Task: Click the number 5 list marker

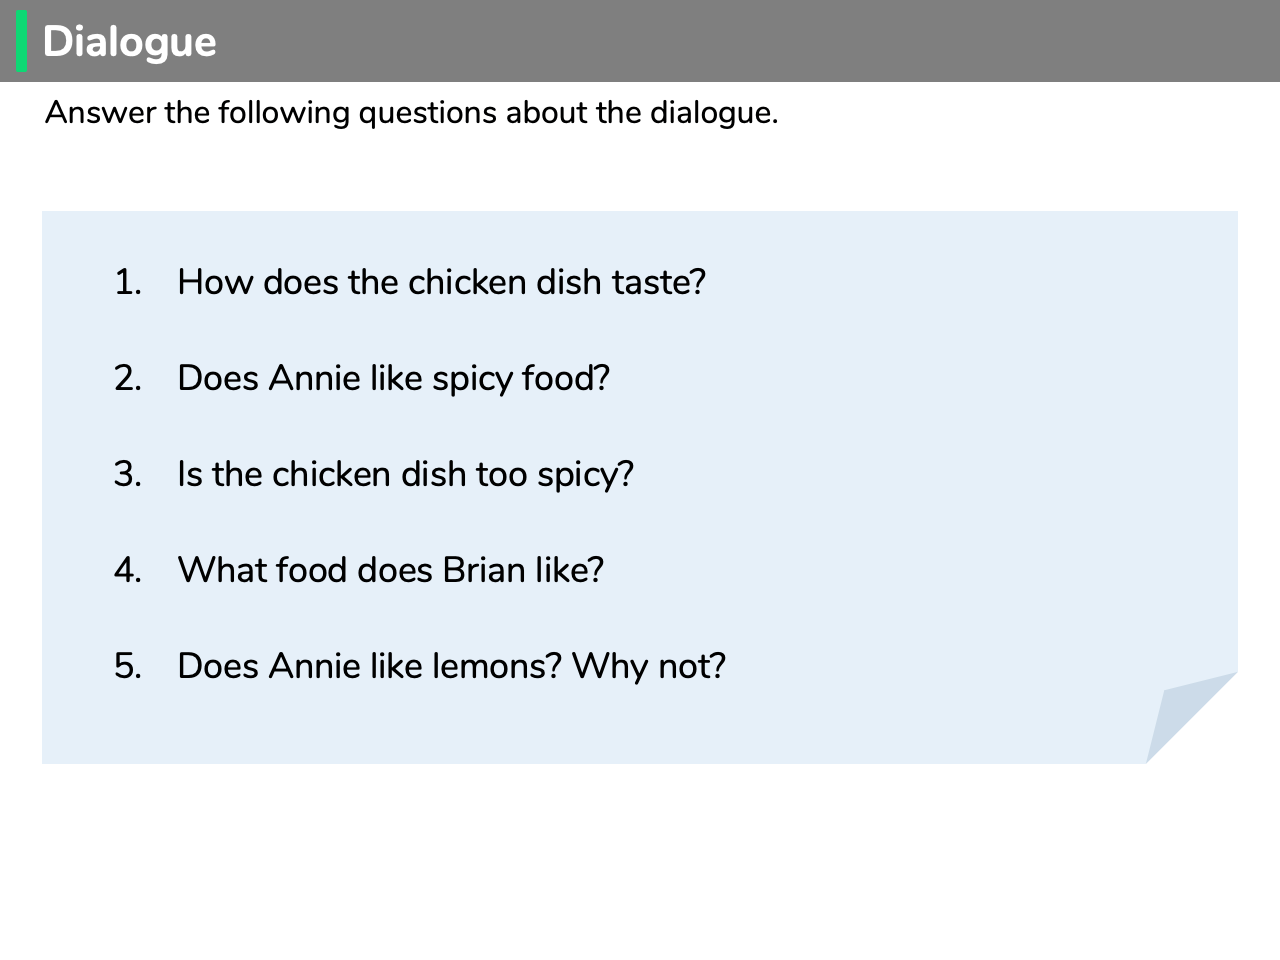Action: [x=128, y=666]
